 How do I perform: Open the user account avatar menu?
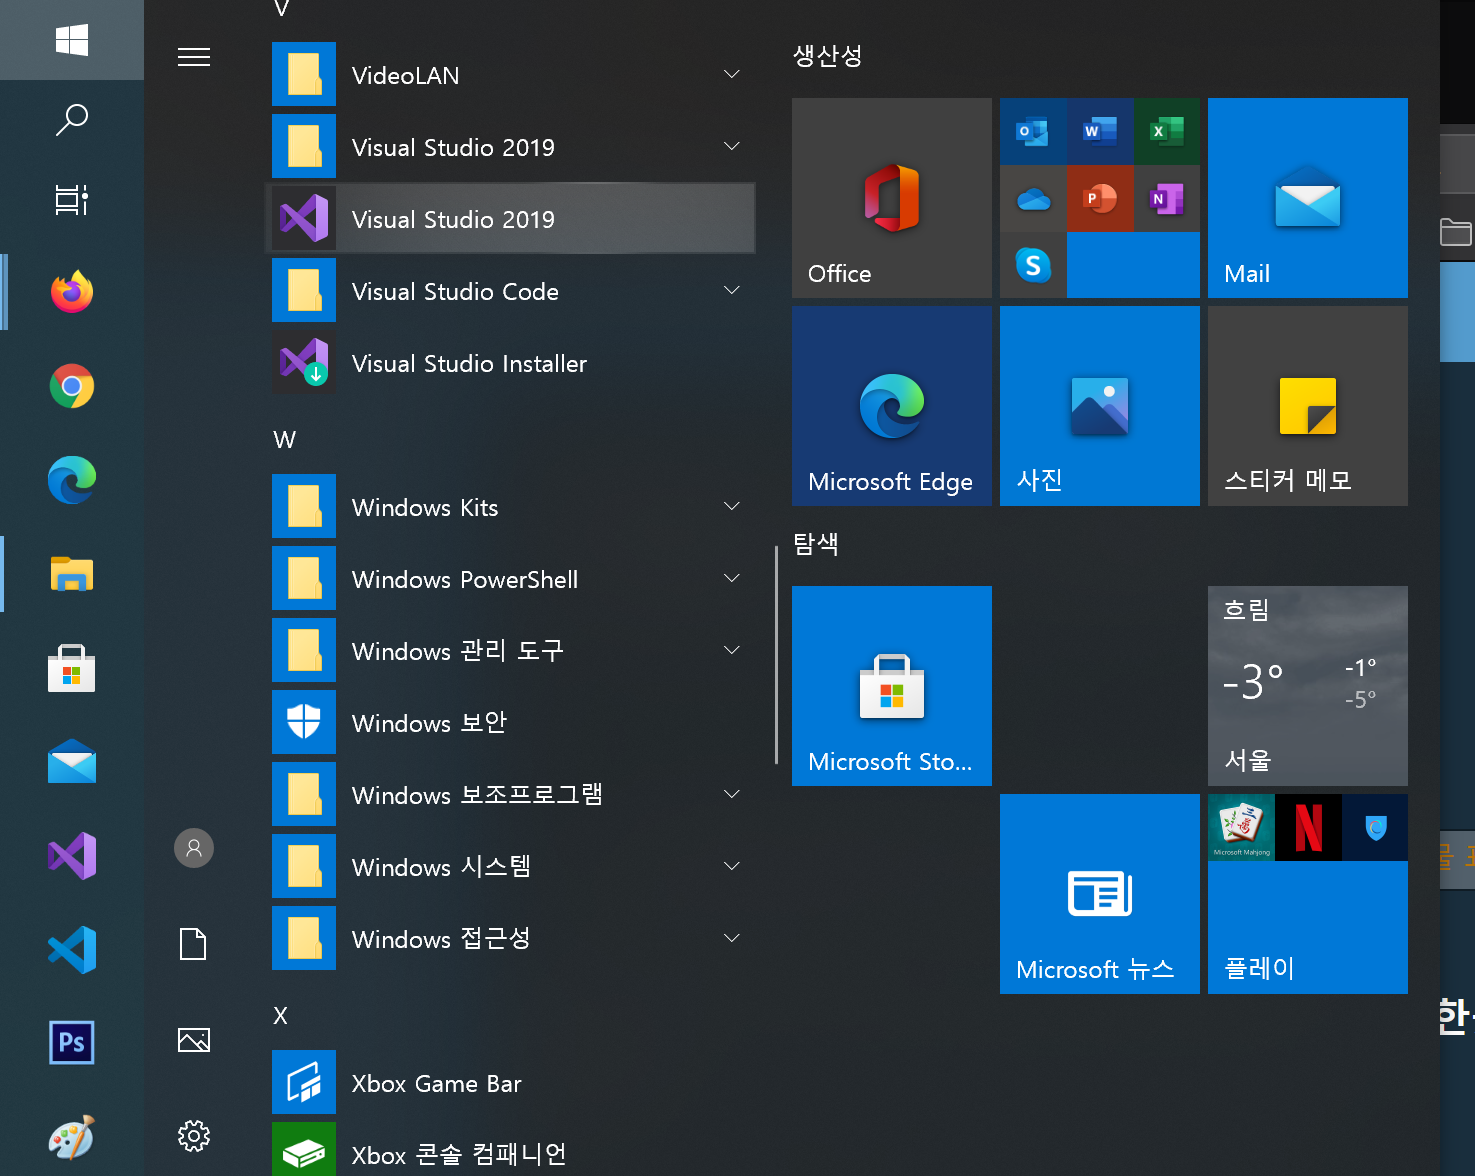click(194, 848)
